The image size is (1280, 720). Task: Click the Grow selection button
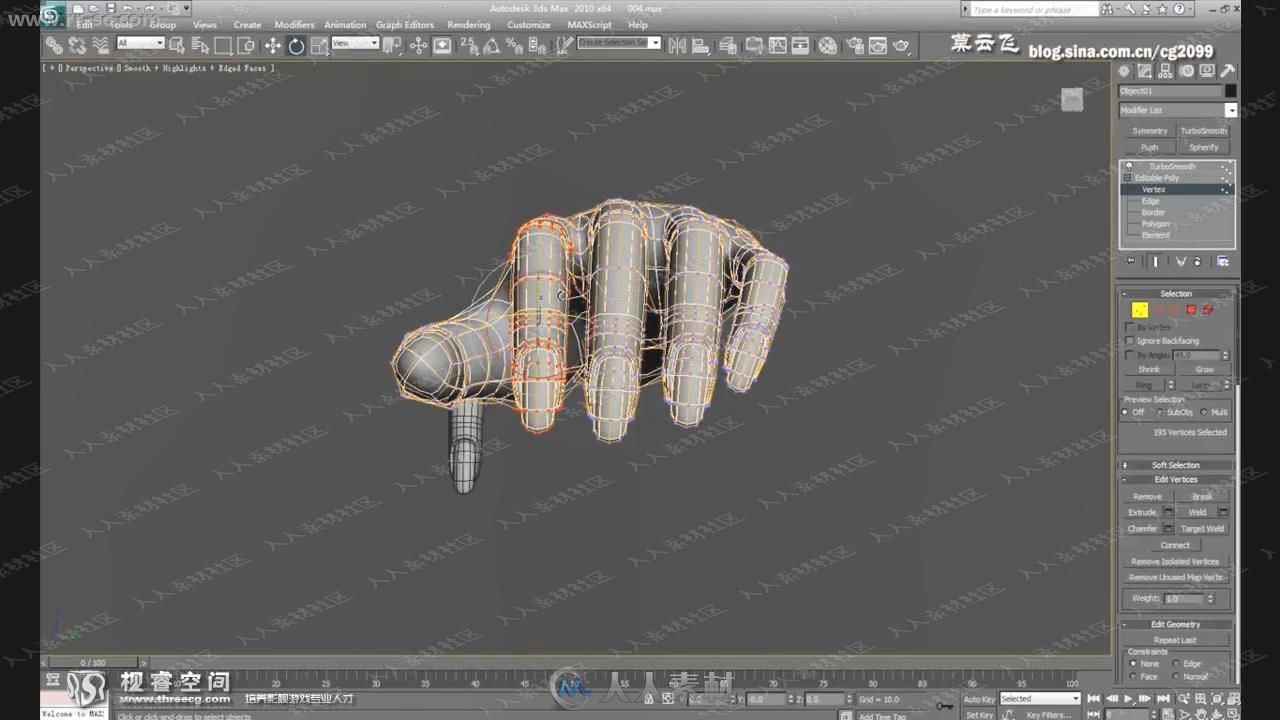(x=1204, y=369)
